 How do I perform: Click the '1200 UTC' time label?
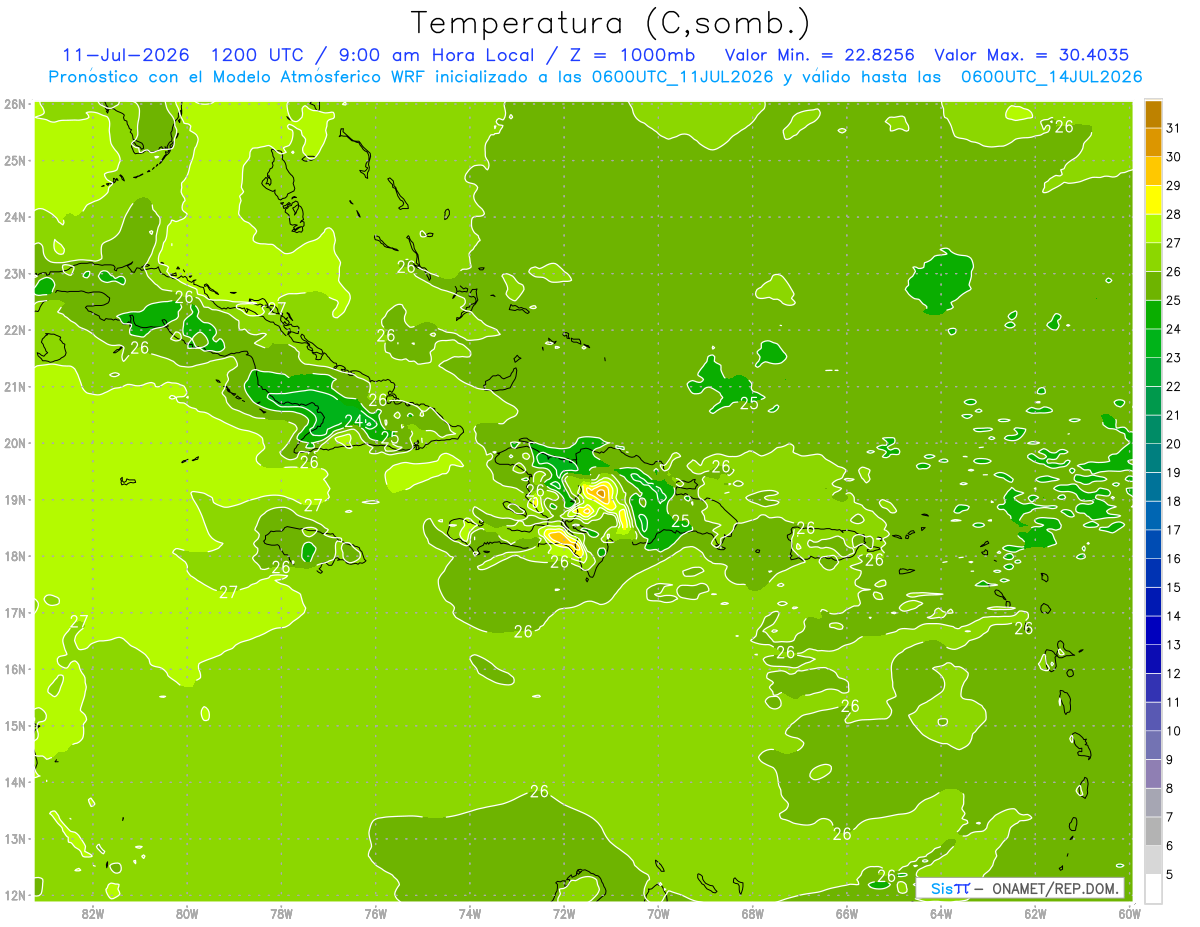pos(257,55)
